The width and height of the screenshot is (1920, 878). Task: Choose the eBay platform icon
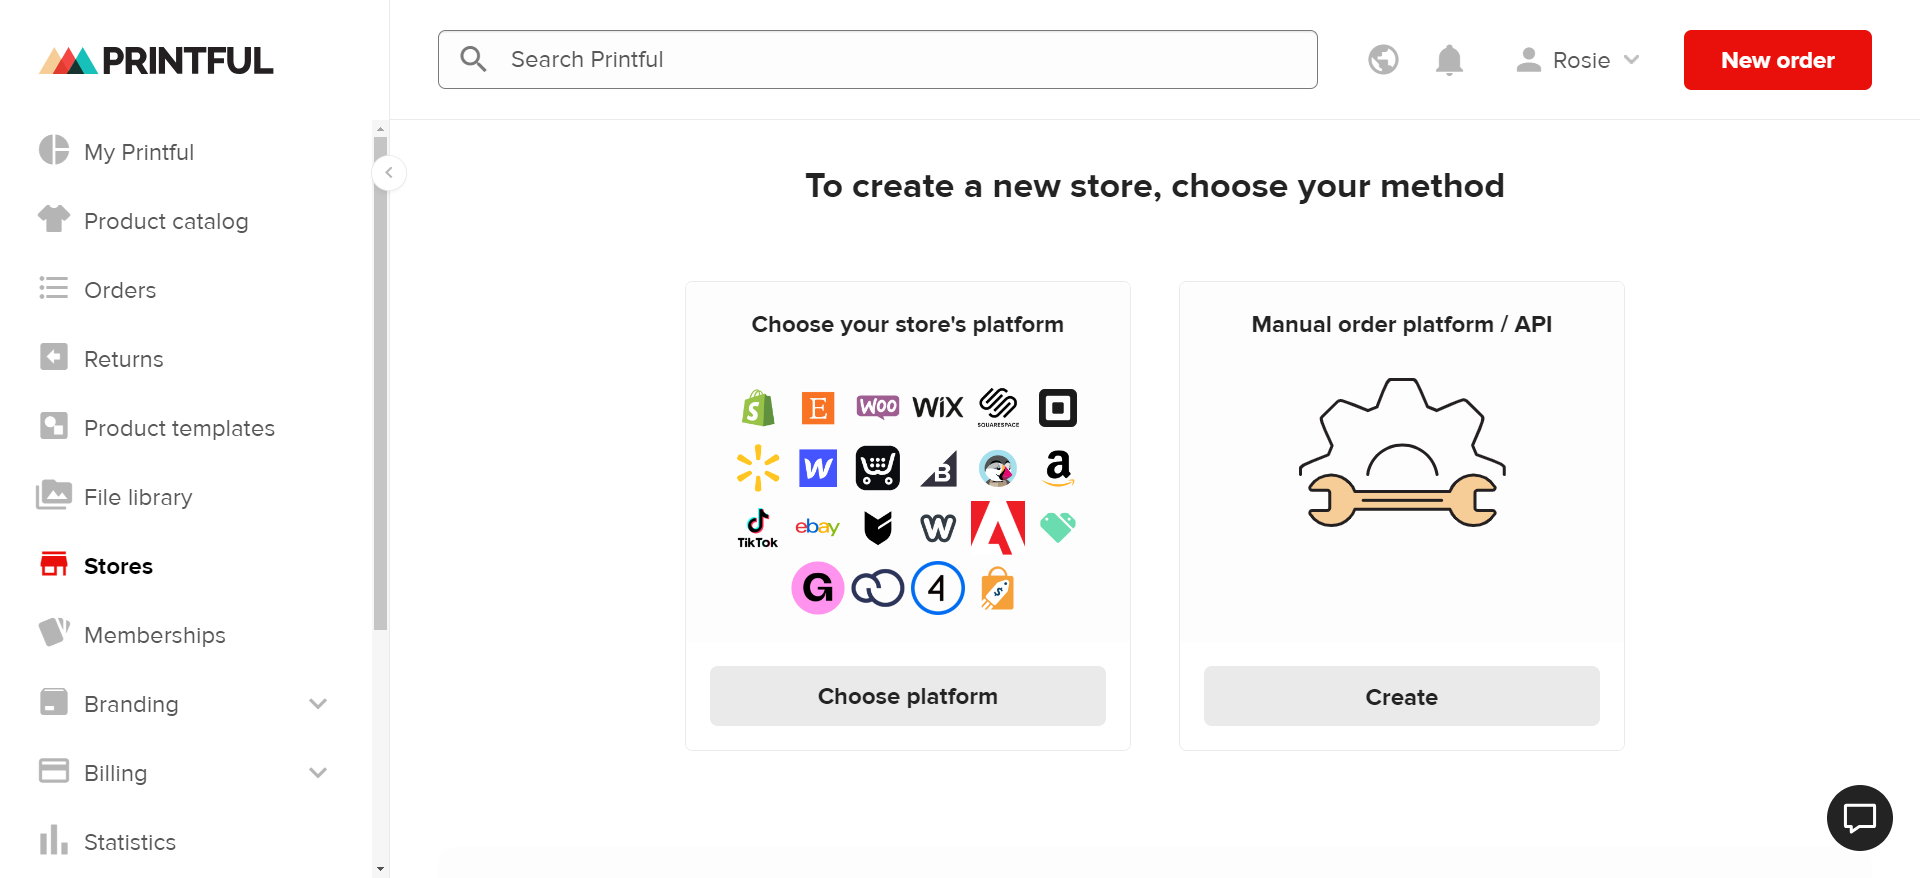[x=818, y=528]
